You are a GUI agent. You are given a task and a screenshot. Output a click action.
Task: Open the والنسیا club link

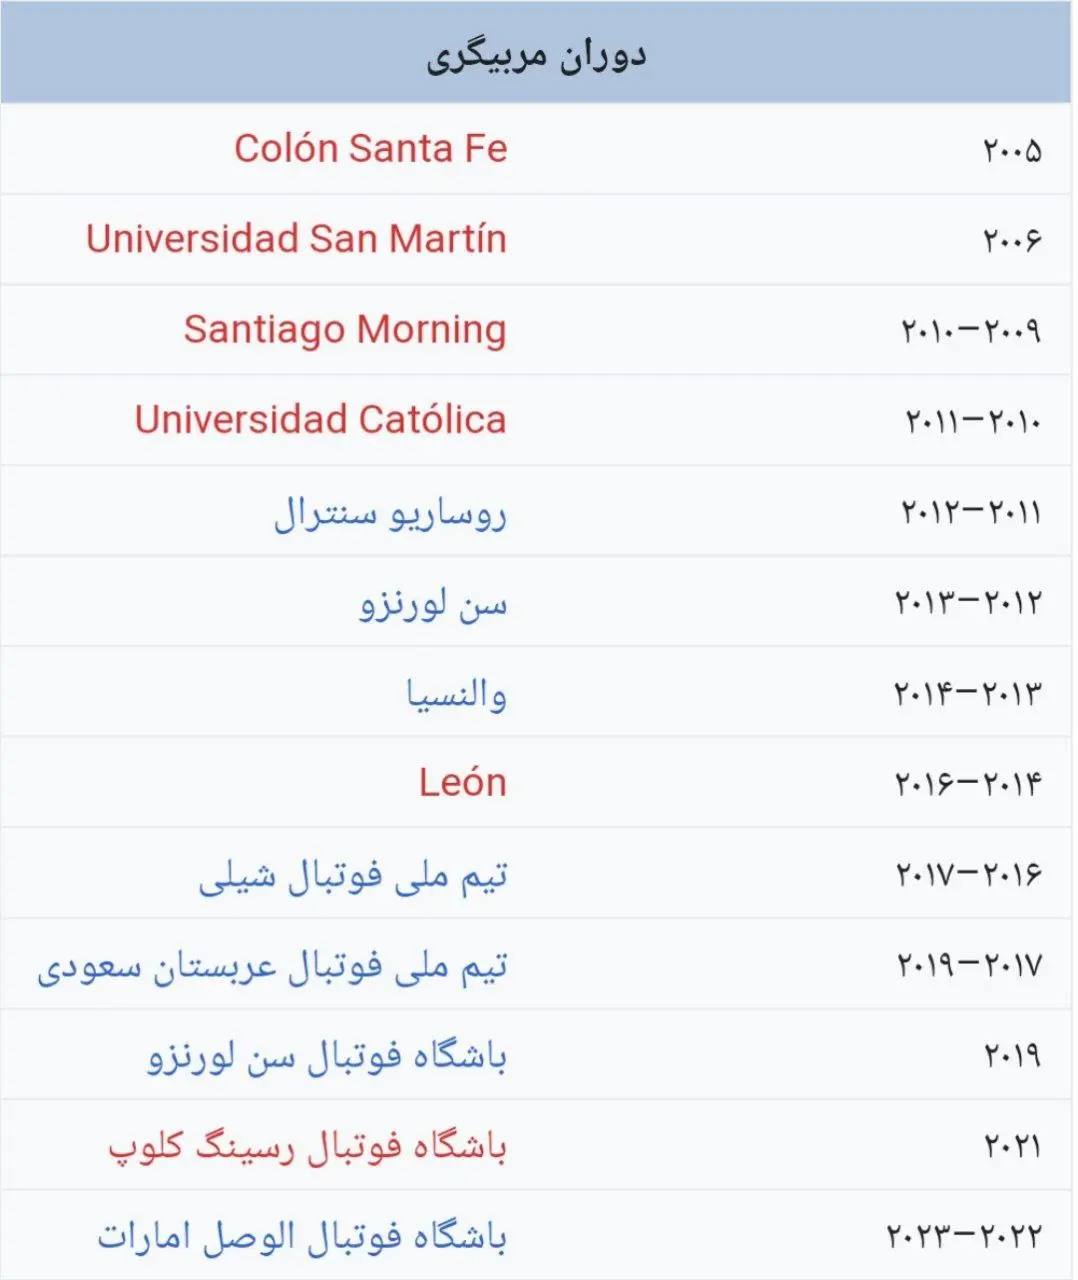[456, 693]
